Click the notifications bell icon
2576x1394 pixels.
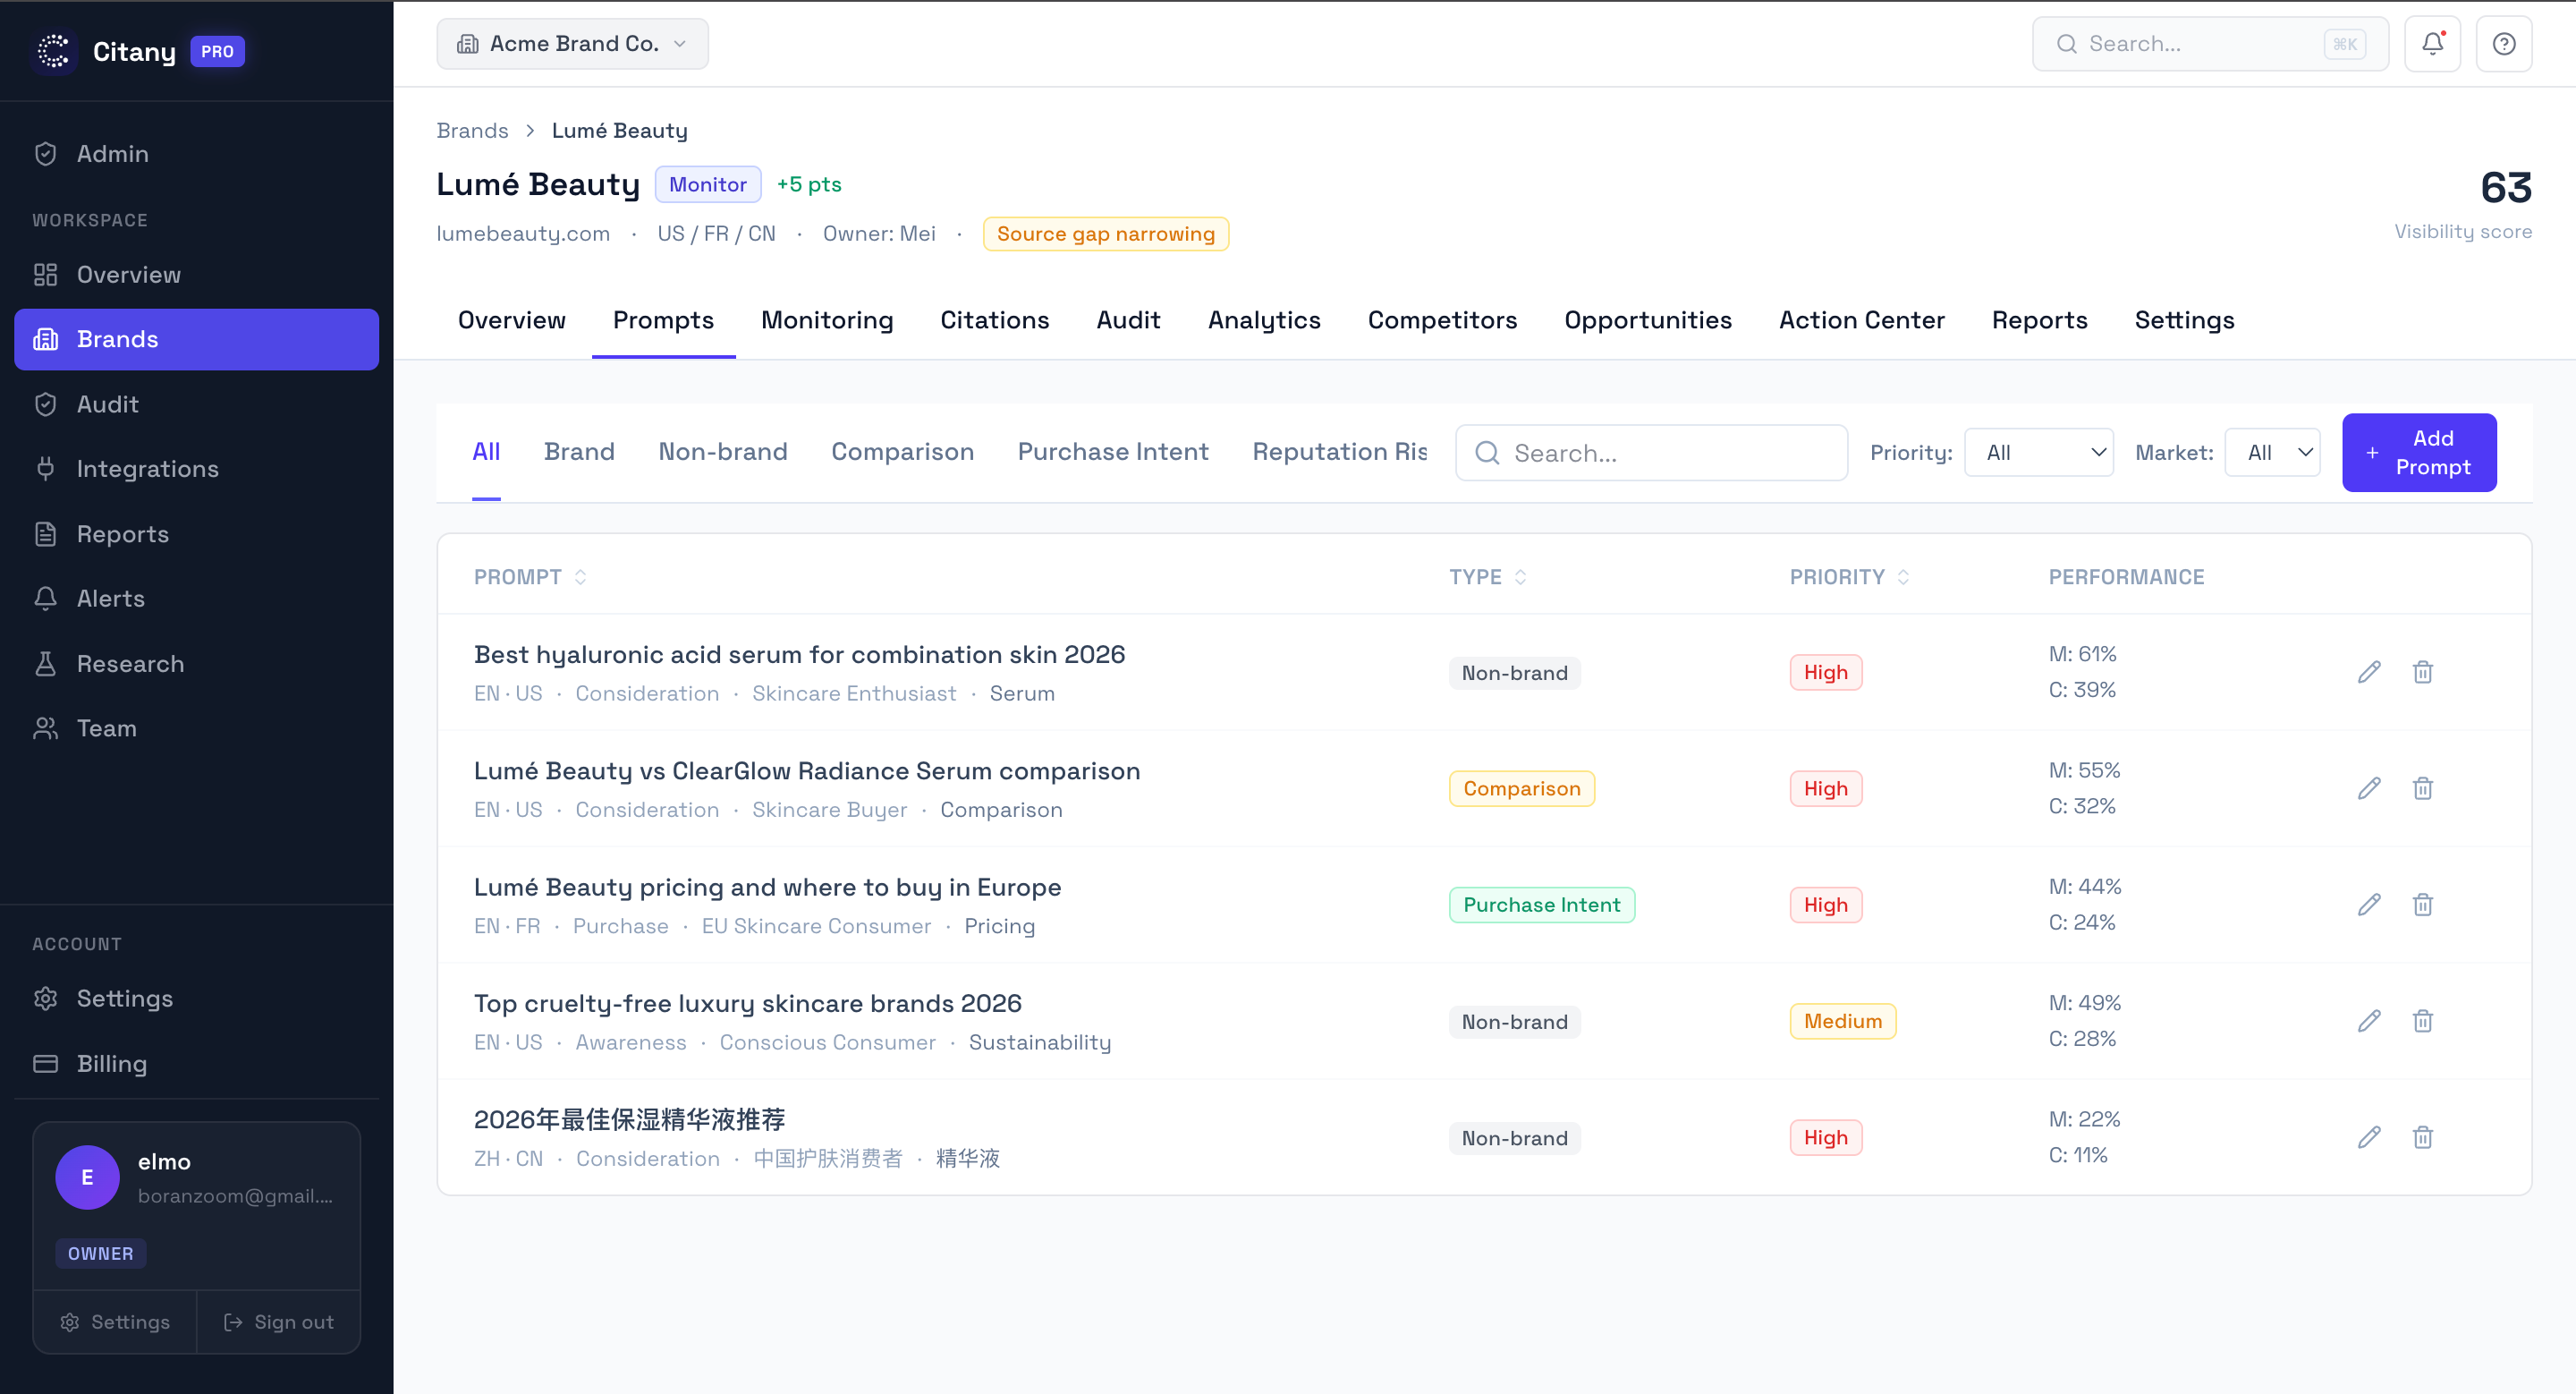pyautogui.click(x=2432, y=44)
